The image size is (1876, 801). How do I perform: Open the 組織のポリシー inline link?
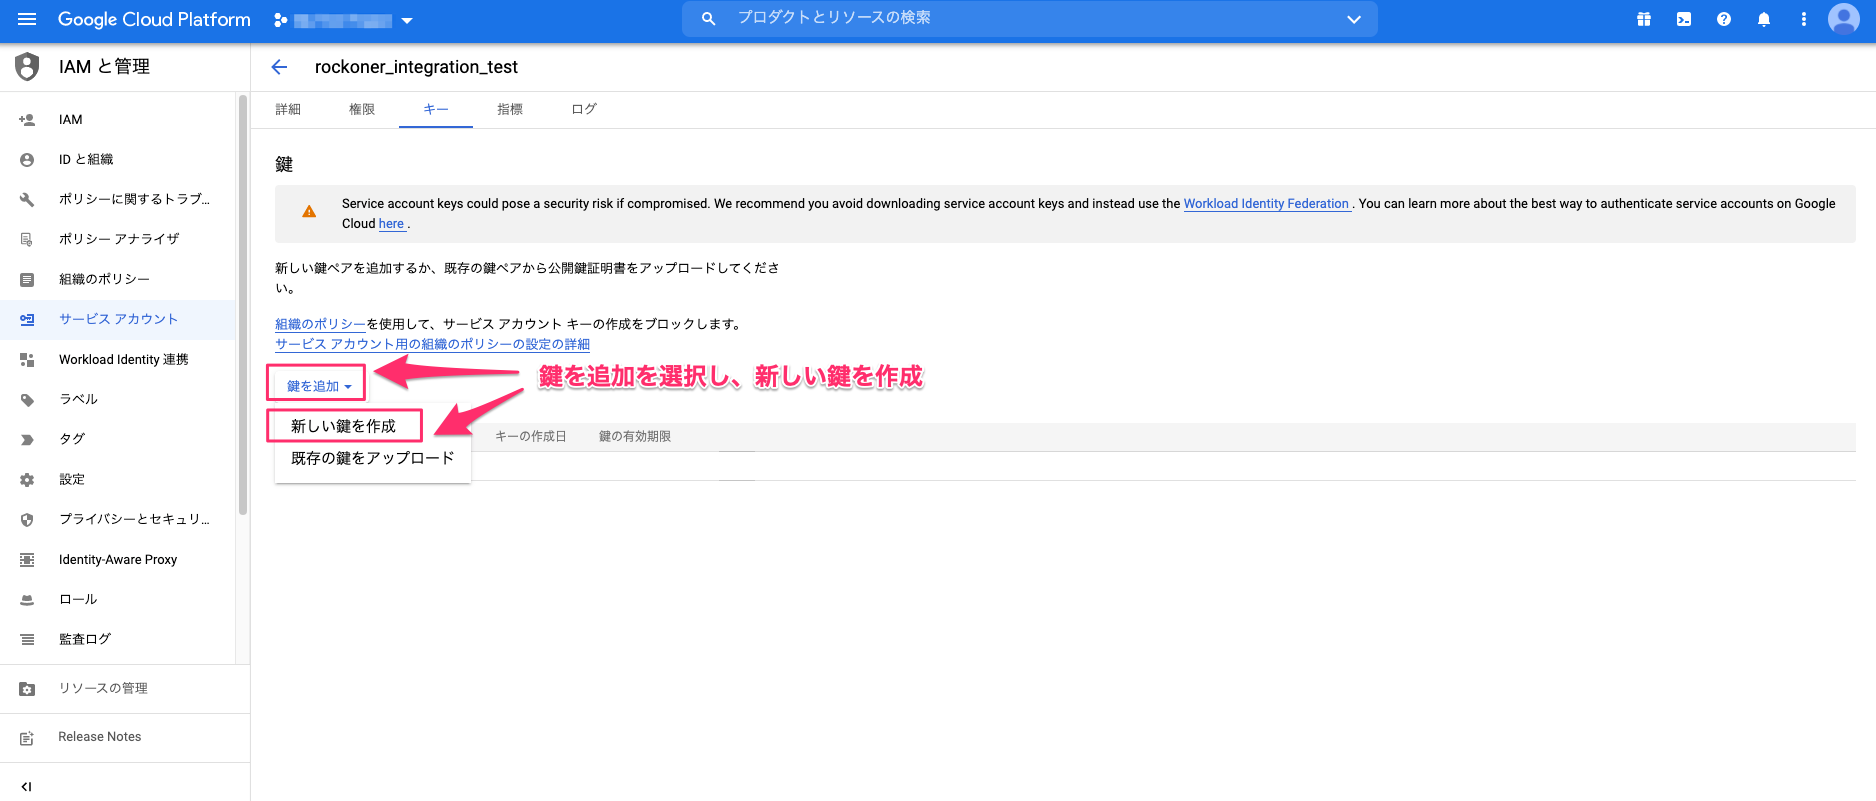coord(320,324)
